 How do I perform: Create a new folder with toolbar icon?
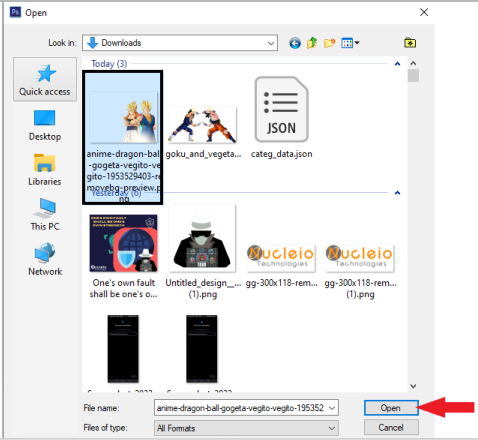[x=329, y=43]
